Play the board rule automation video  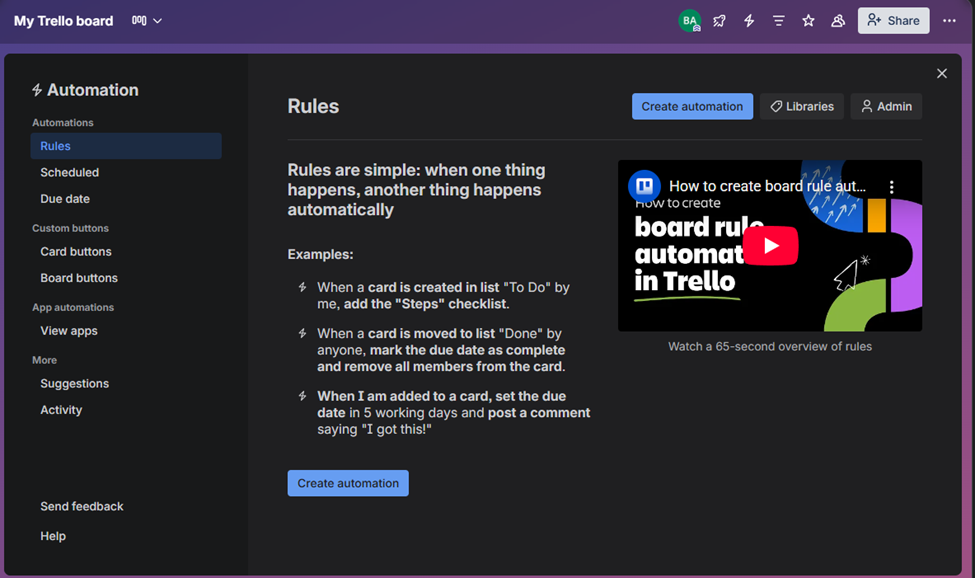click(770, 245)
